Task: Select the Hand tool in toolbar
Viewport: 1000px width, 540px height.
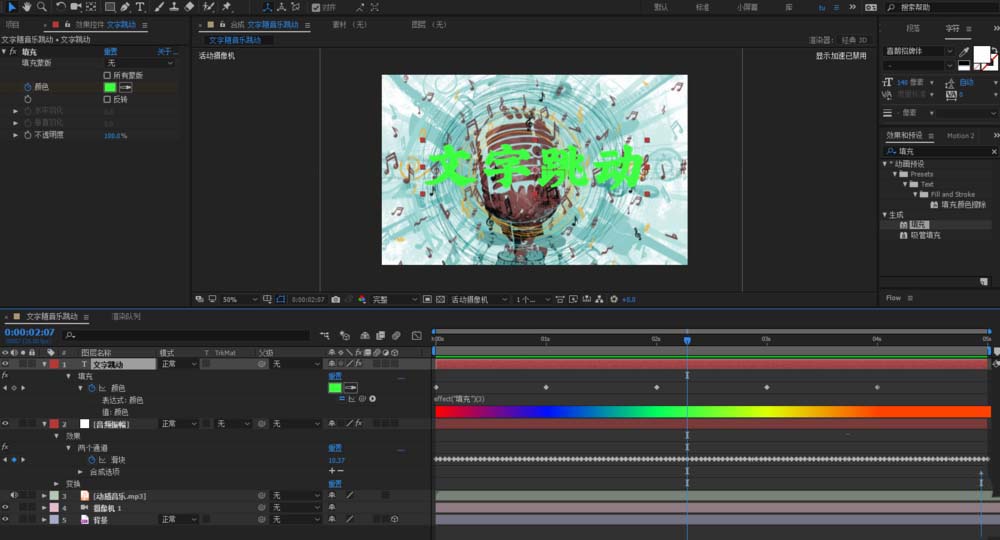Action: (27, 7)
